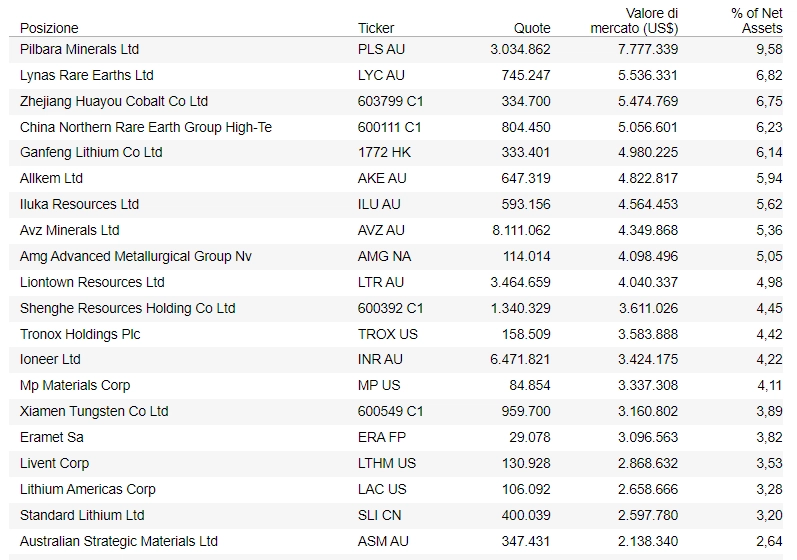Click Zhejiang Huayou Cobalt Co Ltd
The width and height of the screenshot is (797, 560).
[x=113, y=101]
